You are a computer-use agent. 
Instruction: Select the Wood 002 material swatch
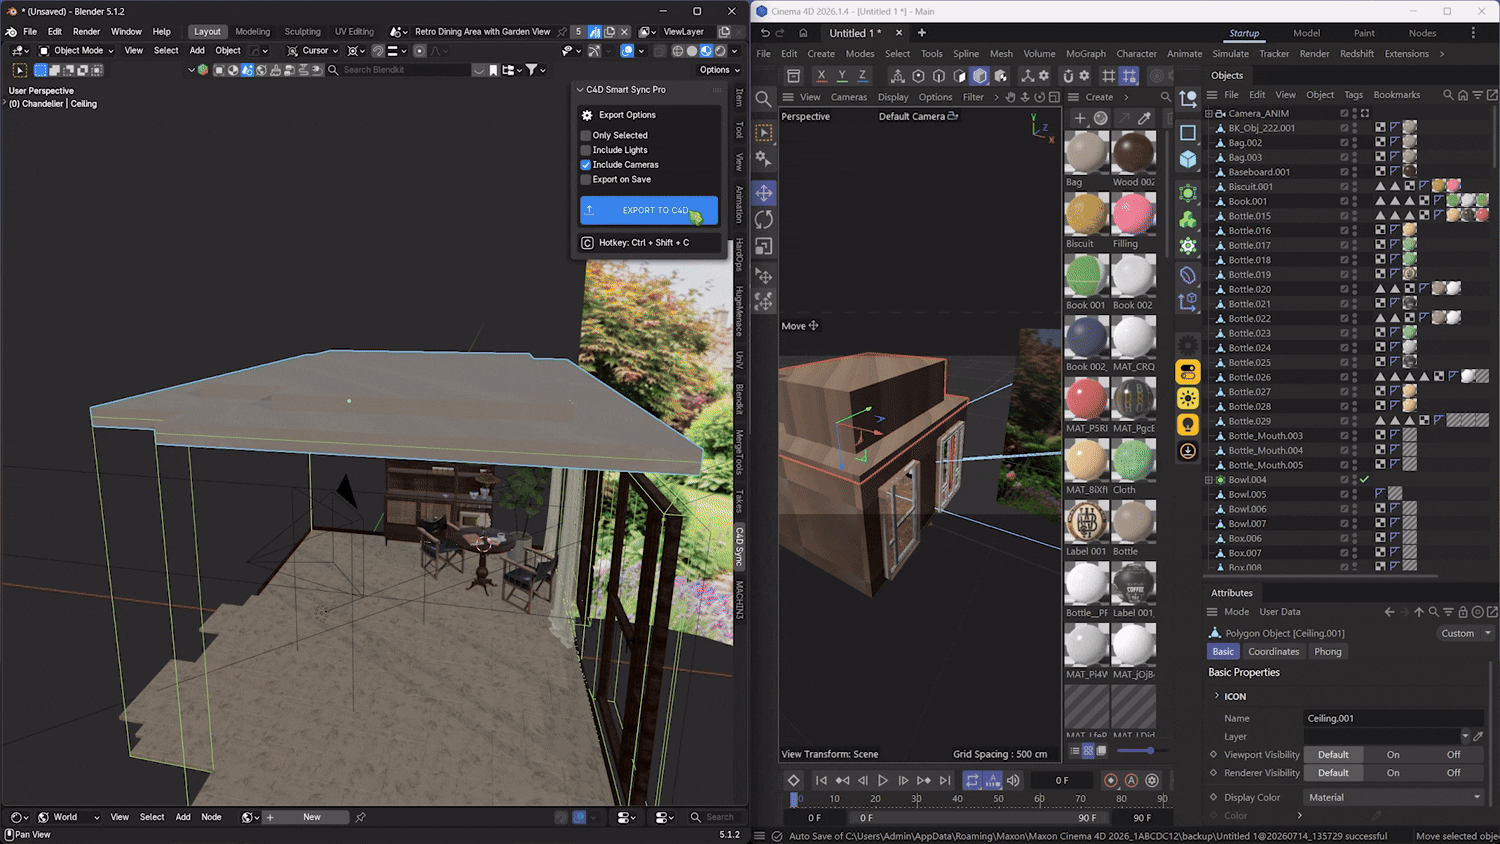point(1133,153)
